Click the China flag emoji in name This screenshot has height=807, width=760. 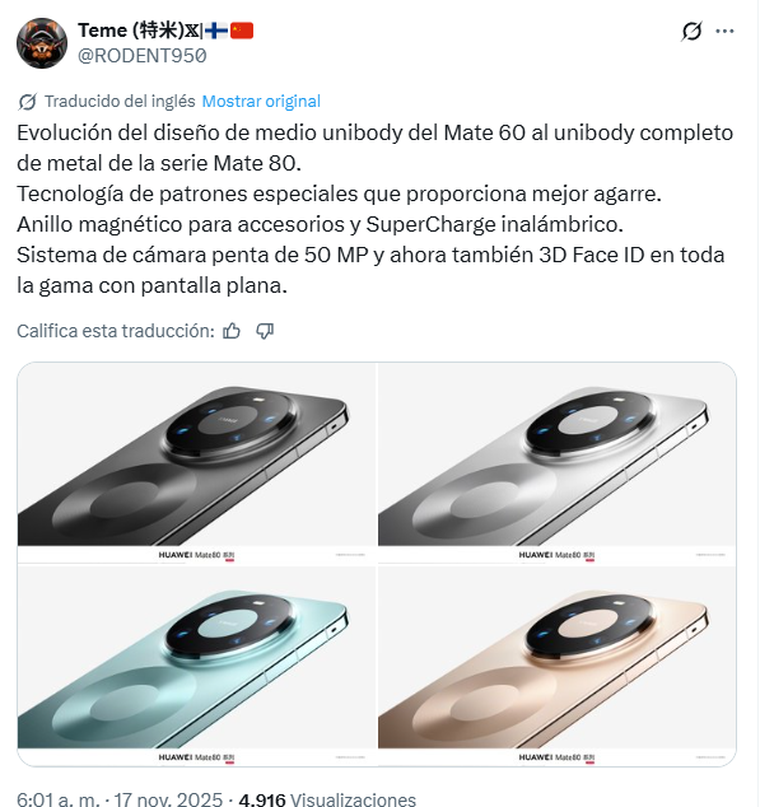241,31
